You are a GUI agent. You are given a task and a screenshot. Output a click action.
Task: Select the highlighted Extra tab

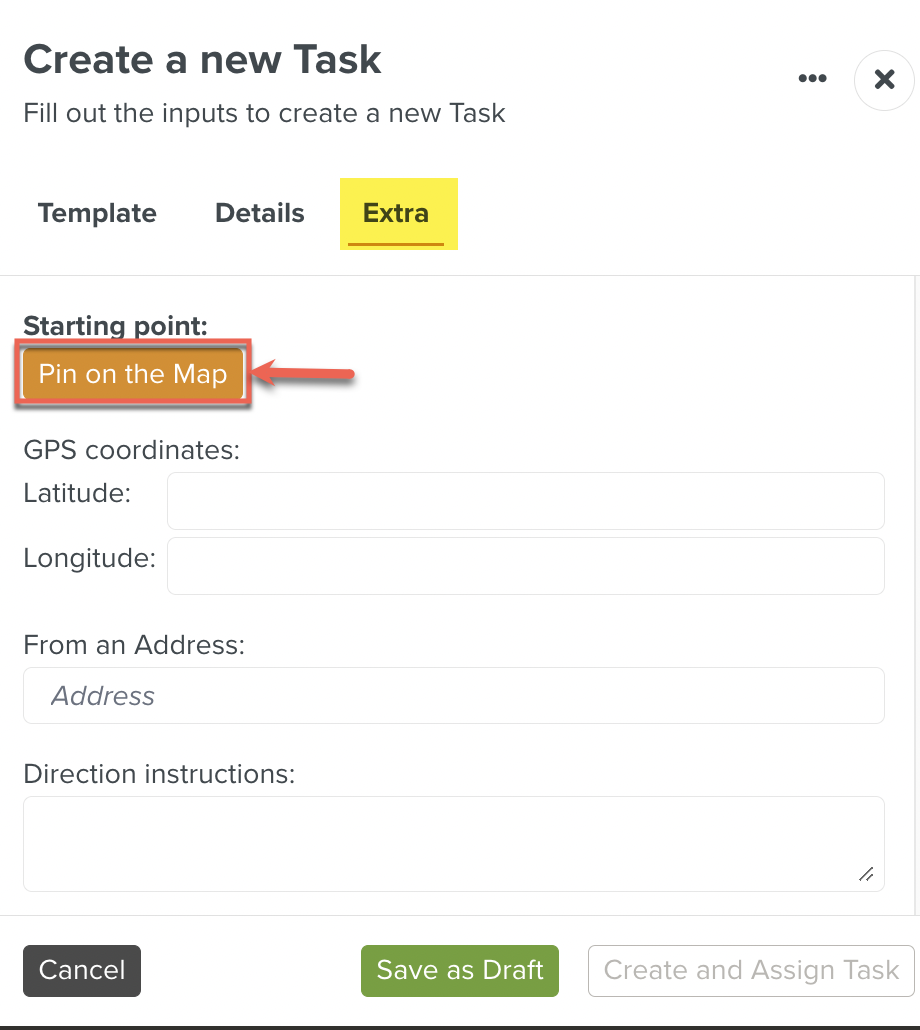396,213
